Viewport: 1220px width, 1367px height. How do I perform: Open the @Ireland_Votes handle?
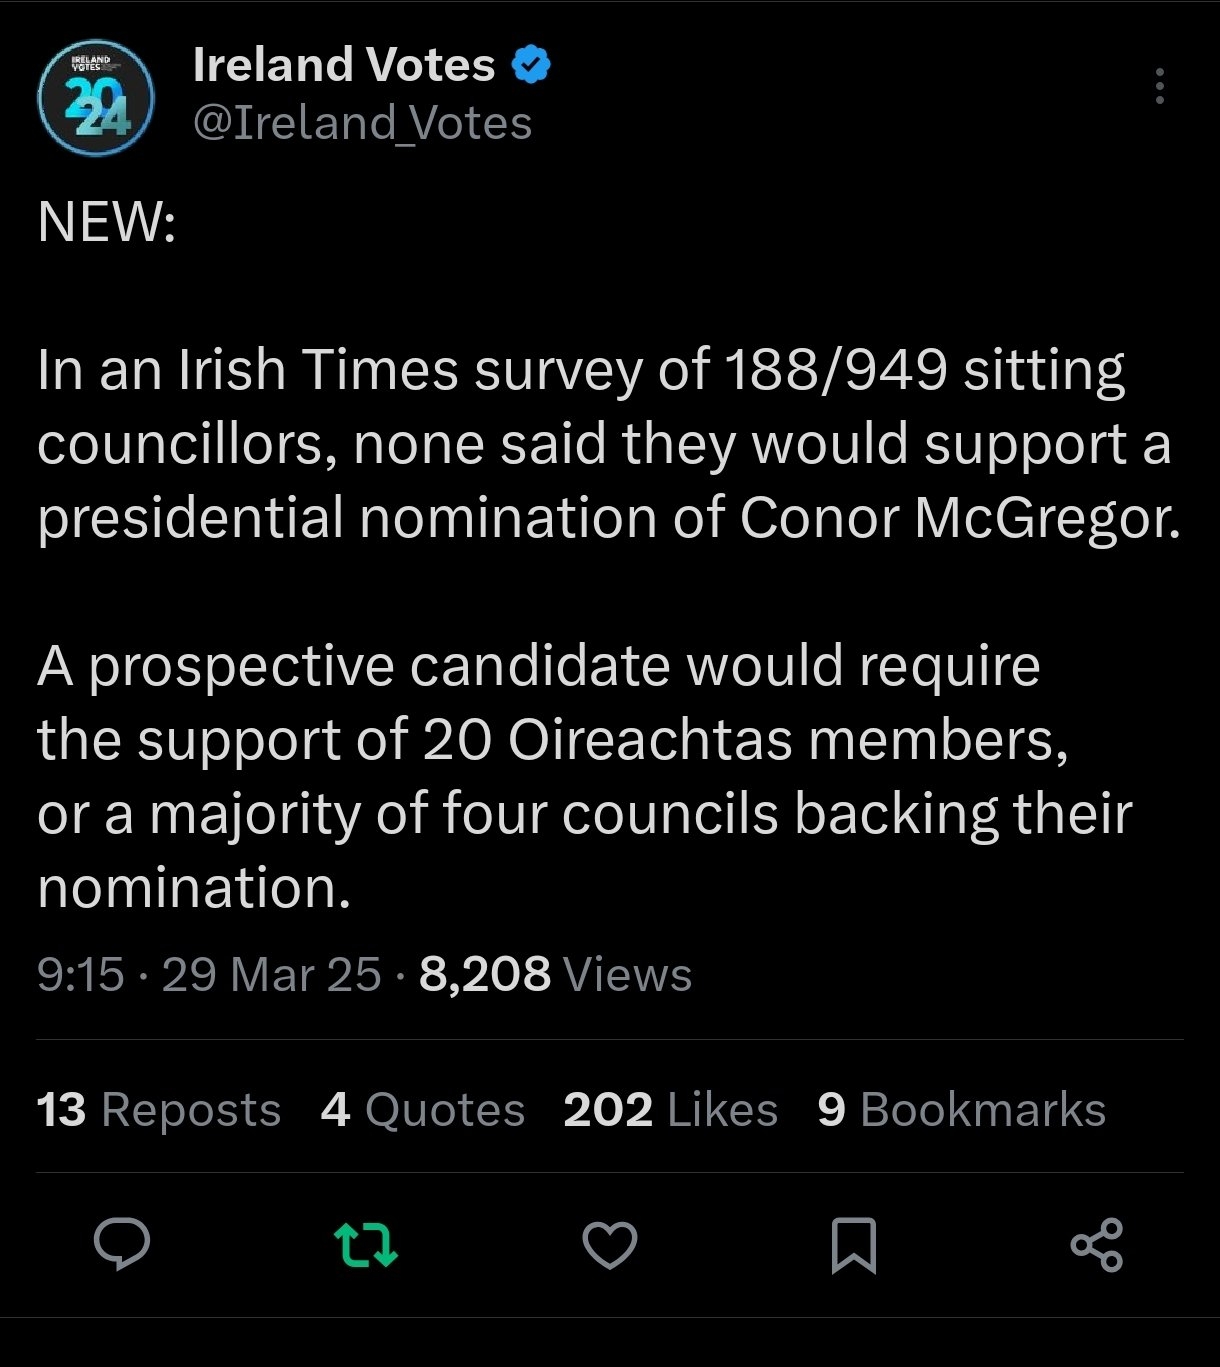click(362, 123)
